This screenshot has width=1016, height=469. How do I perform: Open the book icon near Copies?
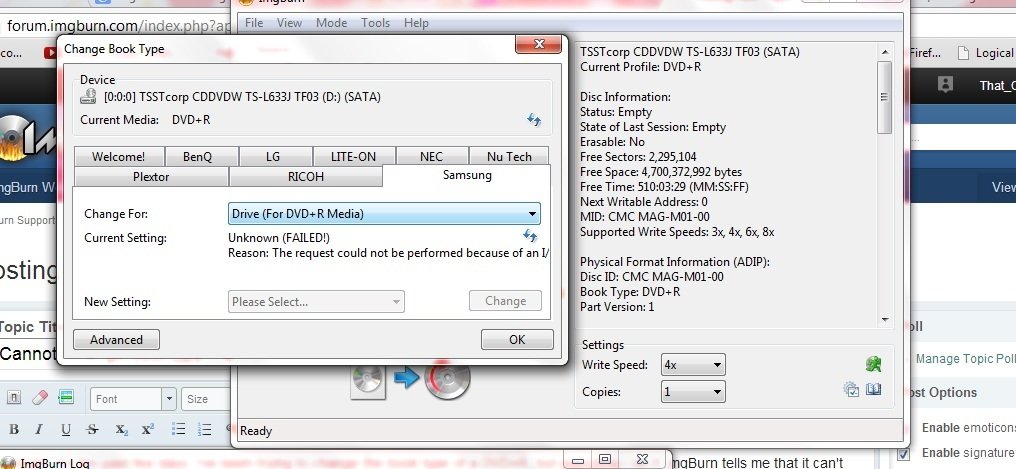873,389
